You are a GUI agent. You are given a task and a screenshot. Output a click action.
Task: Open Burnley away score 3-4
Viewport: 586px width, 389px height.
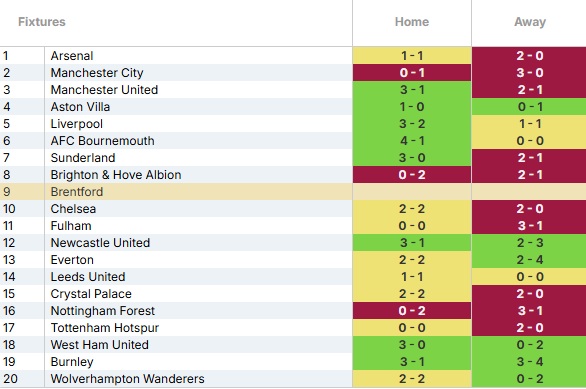(529, 362)
